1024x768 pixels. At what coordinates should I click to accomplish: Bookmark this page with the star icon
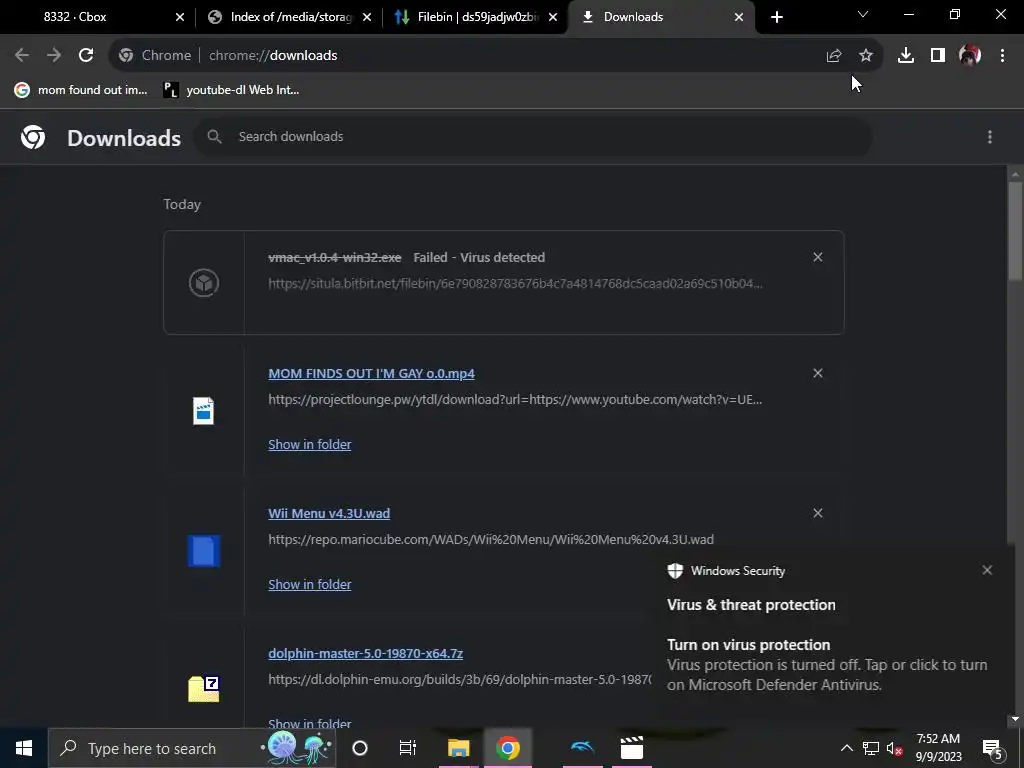point(866,56)
